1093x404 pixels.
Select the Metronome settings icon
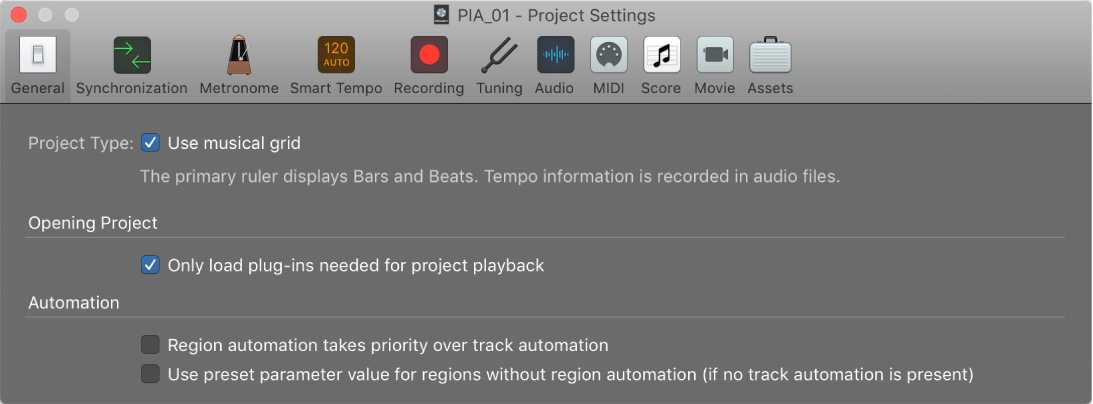click(x=239, y=55)
